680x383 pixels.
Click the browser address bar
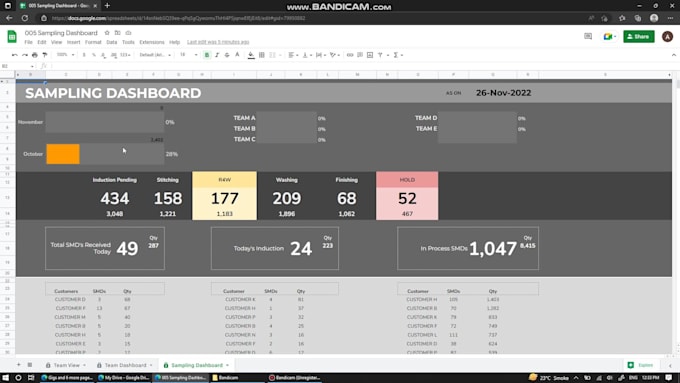pos(312,18)
